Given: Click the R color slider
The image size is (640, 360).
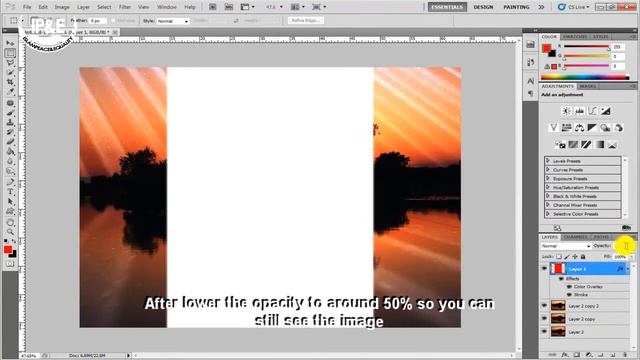Looking at the screenshot, I should pyautogui.click(x=586, y=47).
